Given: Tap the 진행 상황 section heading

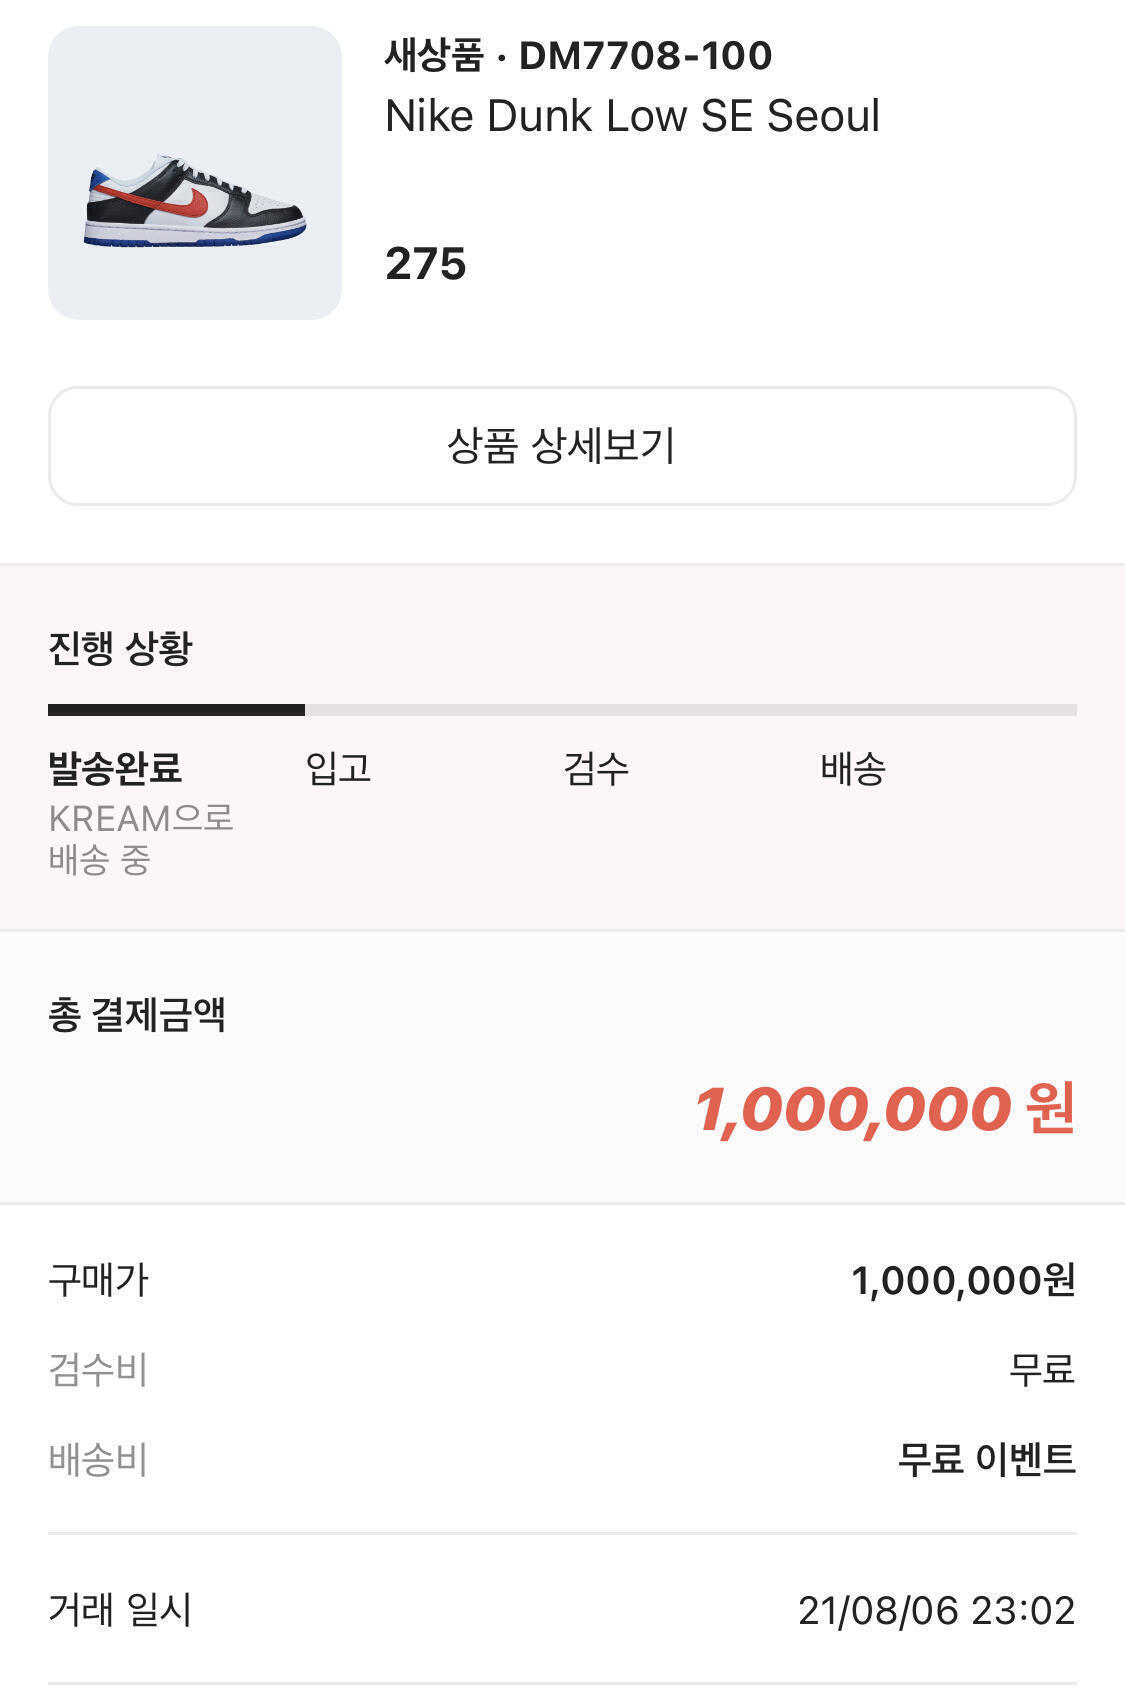Looking at the screenshot, I should coord(120,648).
